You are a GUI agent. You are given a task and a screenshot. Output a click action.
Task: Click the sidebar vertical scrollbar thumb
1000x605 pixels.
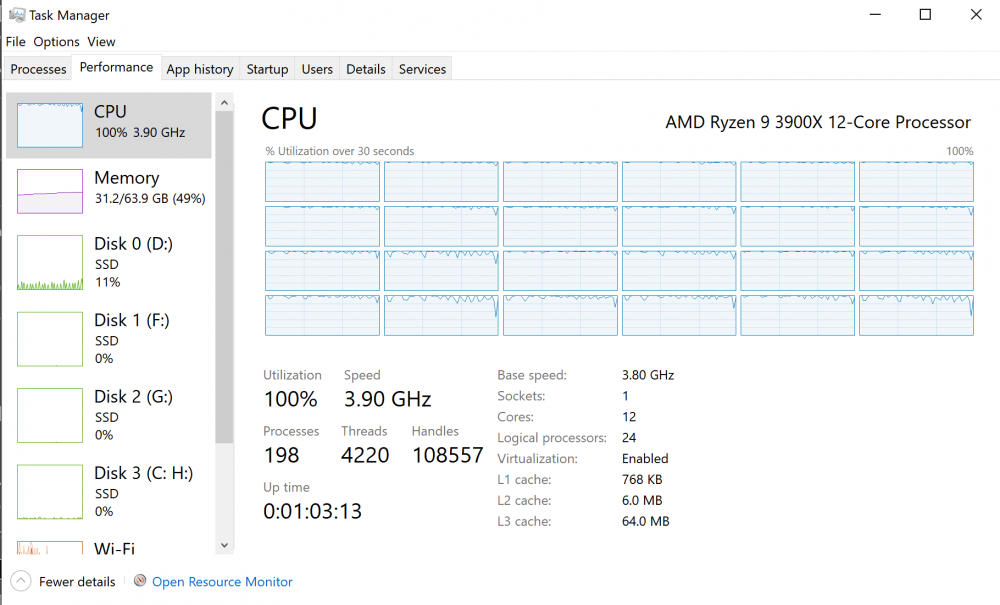(x=224, y=277)
